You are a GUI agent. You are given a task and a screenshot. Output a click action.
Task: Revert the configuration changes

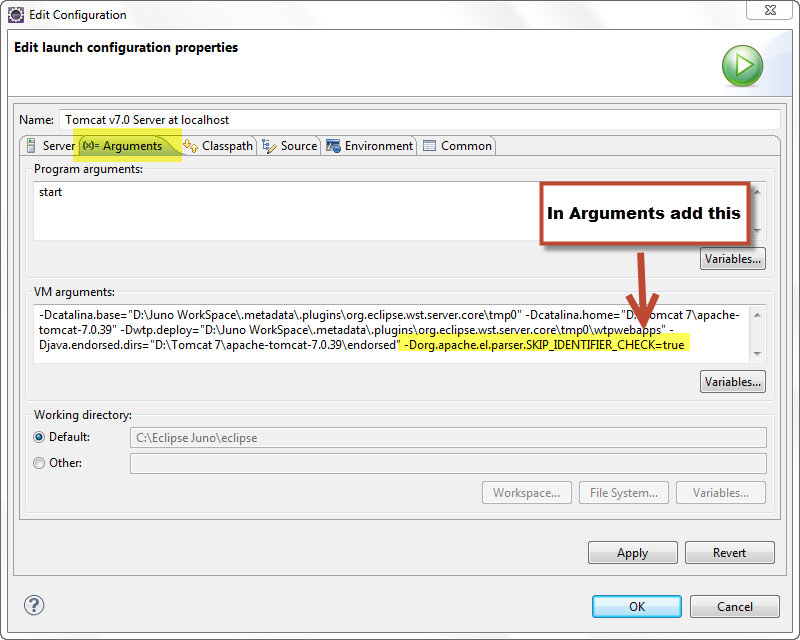(x=730, y=553)
